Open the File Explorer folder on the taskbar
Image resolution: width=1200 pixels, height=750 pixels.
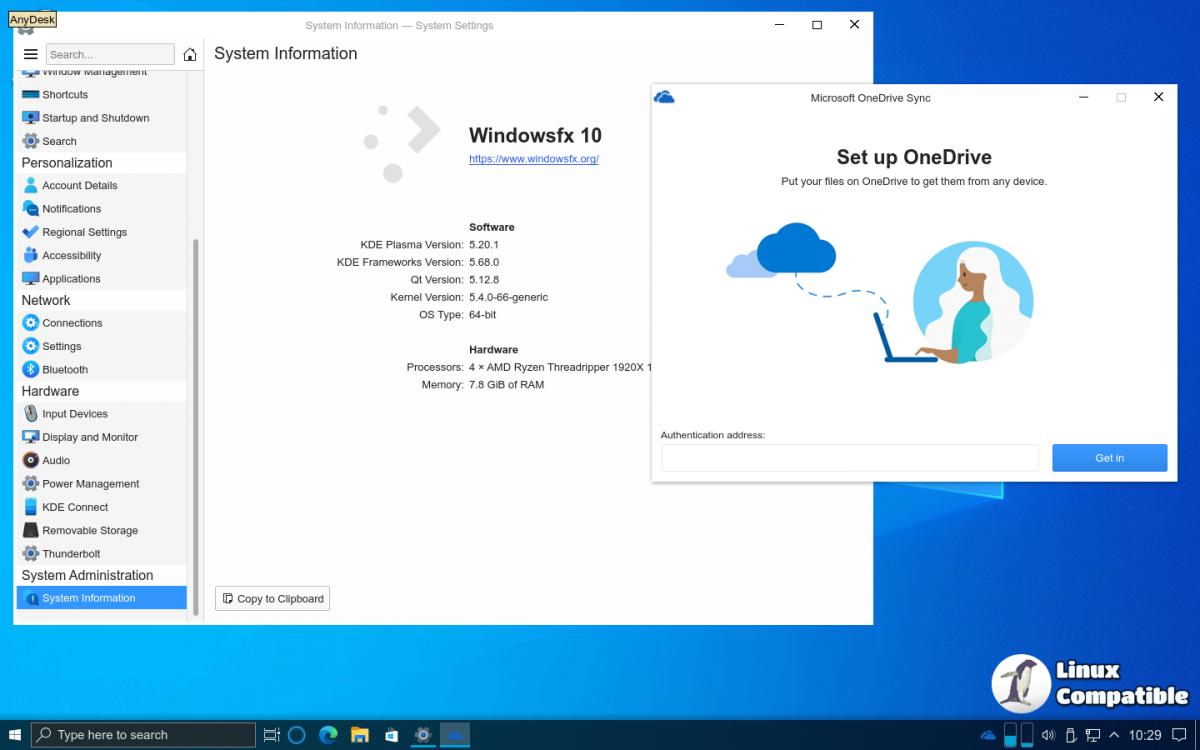coord(360,735)
